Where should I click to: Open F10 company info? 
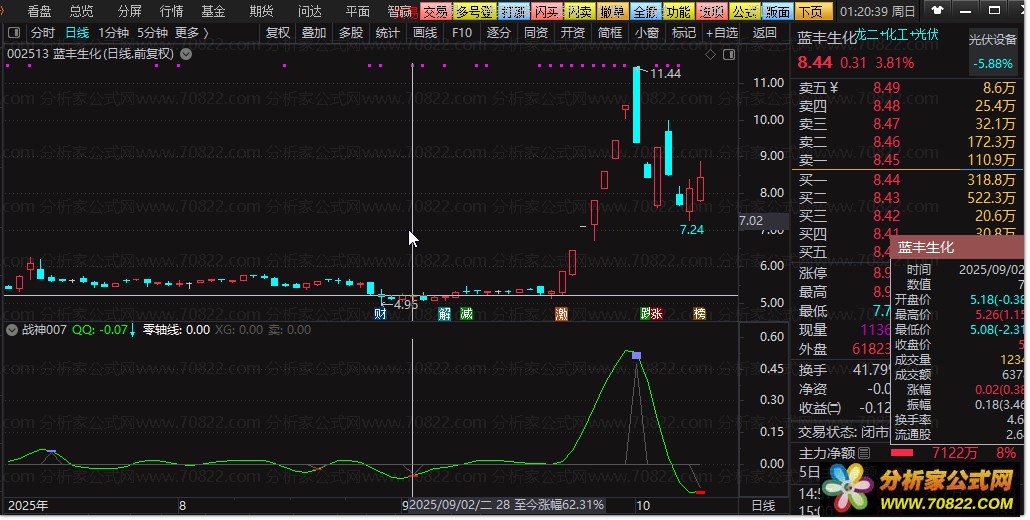click(x=462, y=33)
